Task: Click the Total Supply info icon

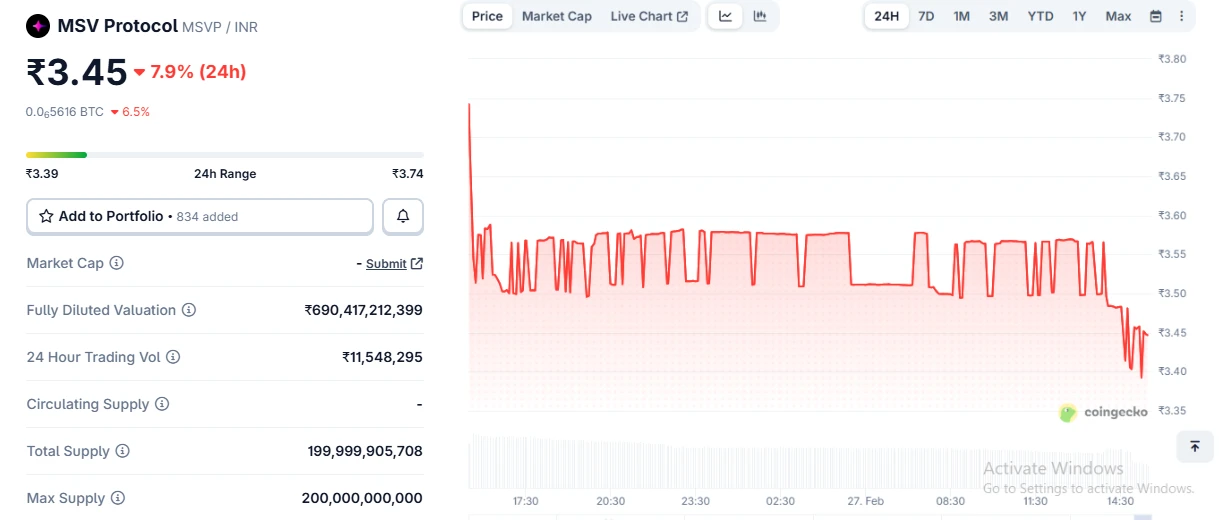Action: coord(123,451)
